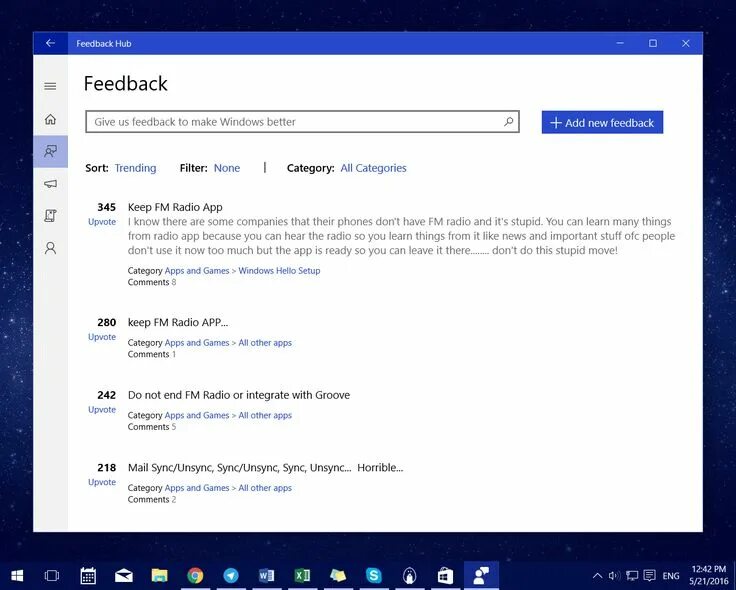The height and width of the screenshot is (590, 736).
Task: Click Apps and Games under Mail Sync item
Action: [197, 488]
